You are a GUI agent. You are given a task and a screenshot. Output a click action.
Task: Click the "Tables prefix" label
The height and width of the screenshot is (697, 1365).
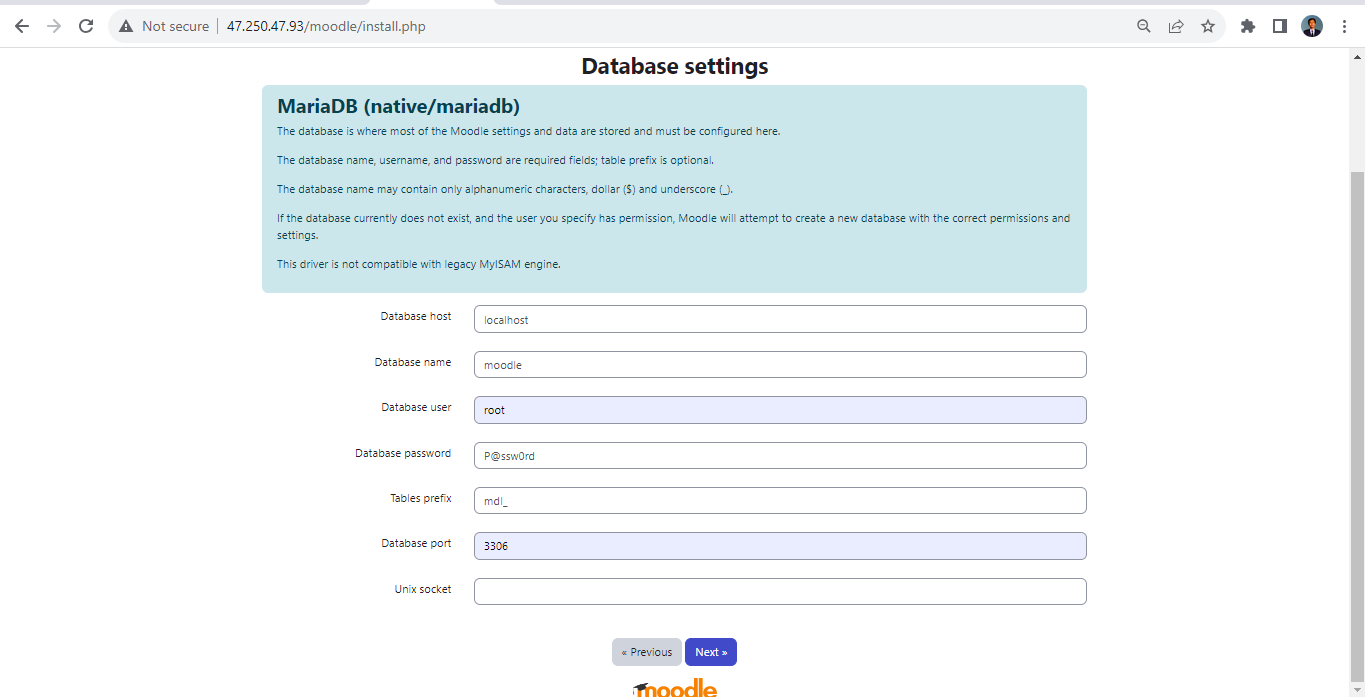click(421, 498)
